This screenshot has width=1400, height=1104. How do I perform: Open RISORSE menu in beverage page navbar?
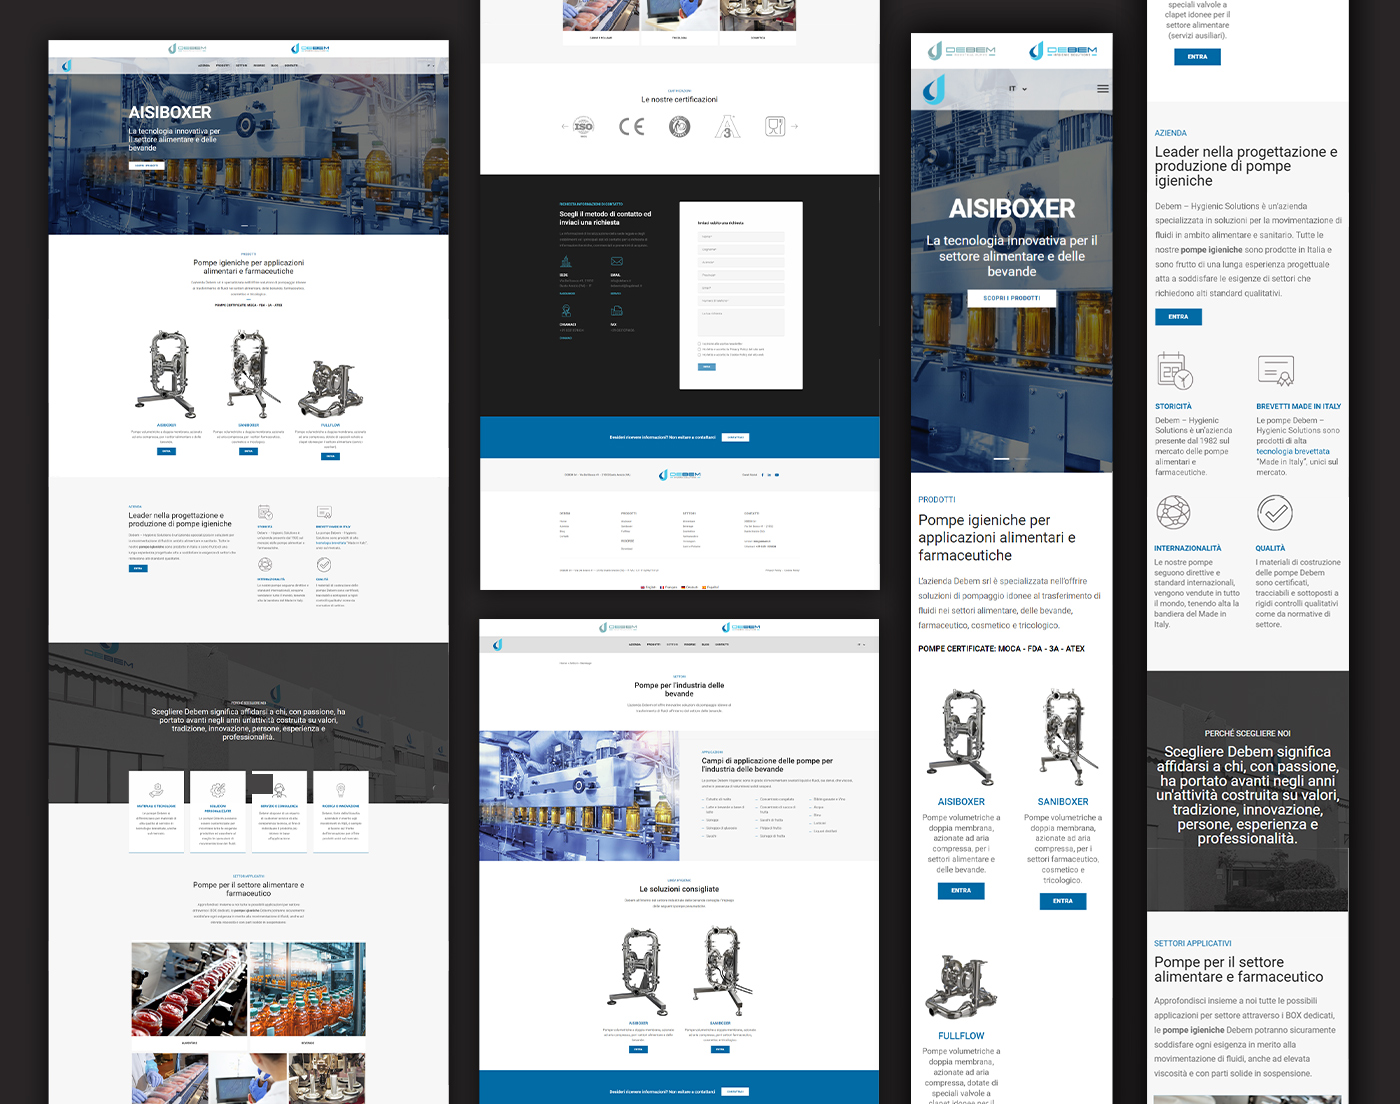click(690, 644)
